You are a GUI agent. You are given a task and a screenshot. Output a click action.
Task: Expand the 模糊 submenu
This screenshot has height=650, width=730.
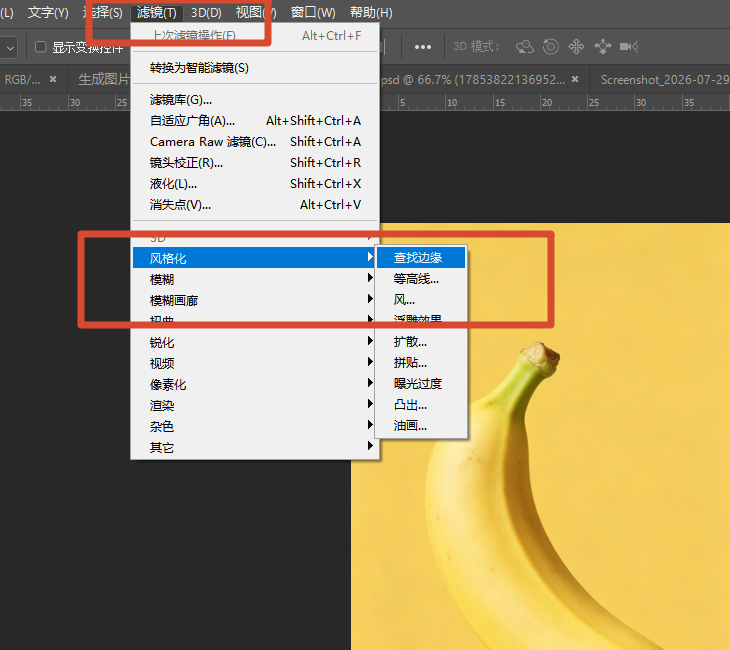tap(254, 279)
